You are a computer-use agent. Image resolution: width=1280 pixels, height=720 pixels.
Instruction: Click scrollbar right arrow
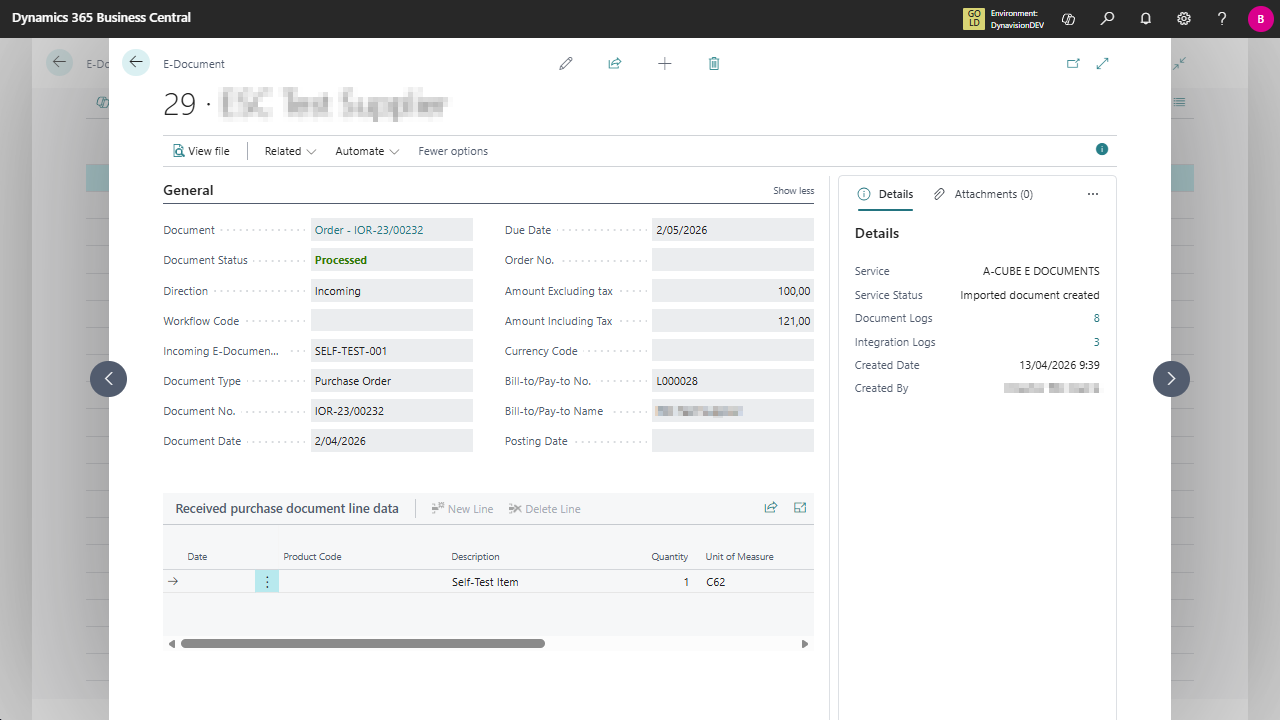[x=805, y=644]
